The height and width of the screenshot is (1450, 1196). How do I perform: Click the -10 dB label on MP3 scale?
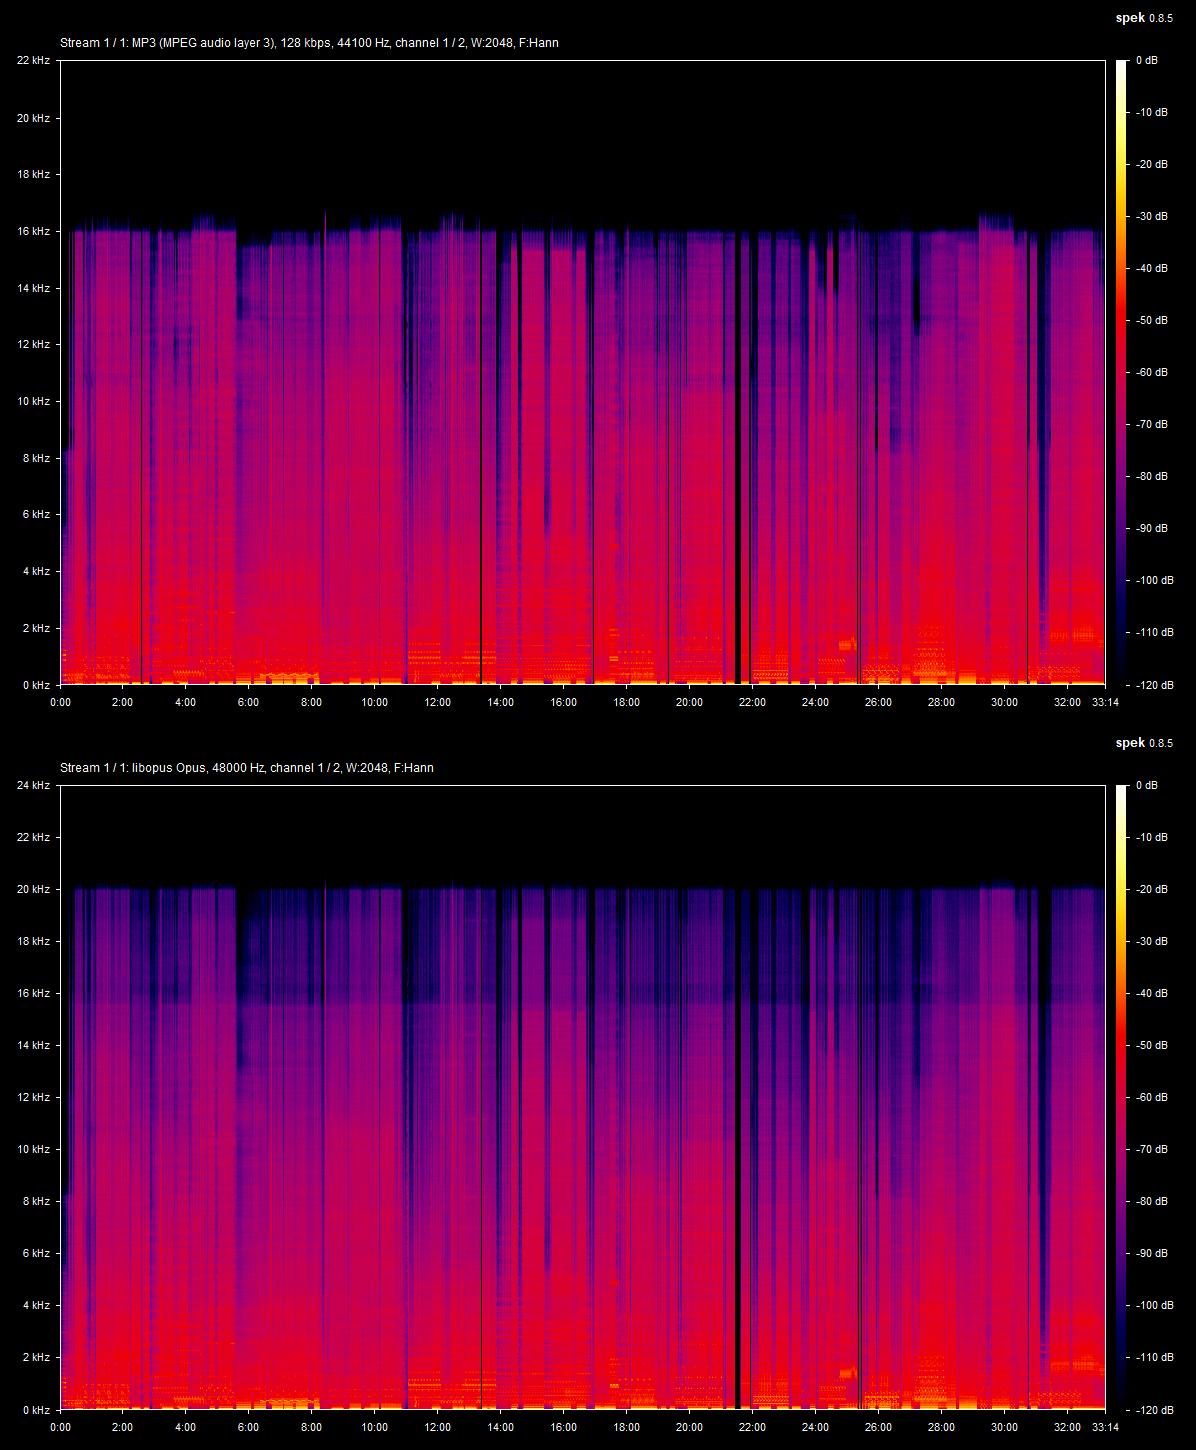pos(1151,112)
